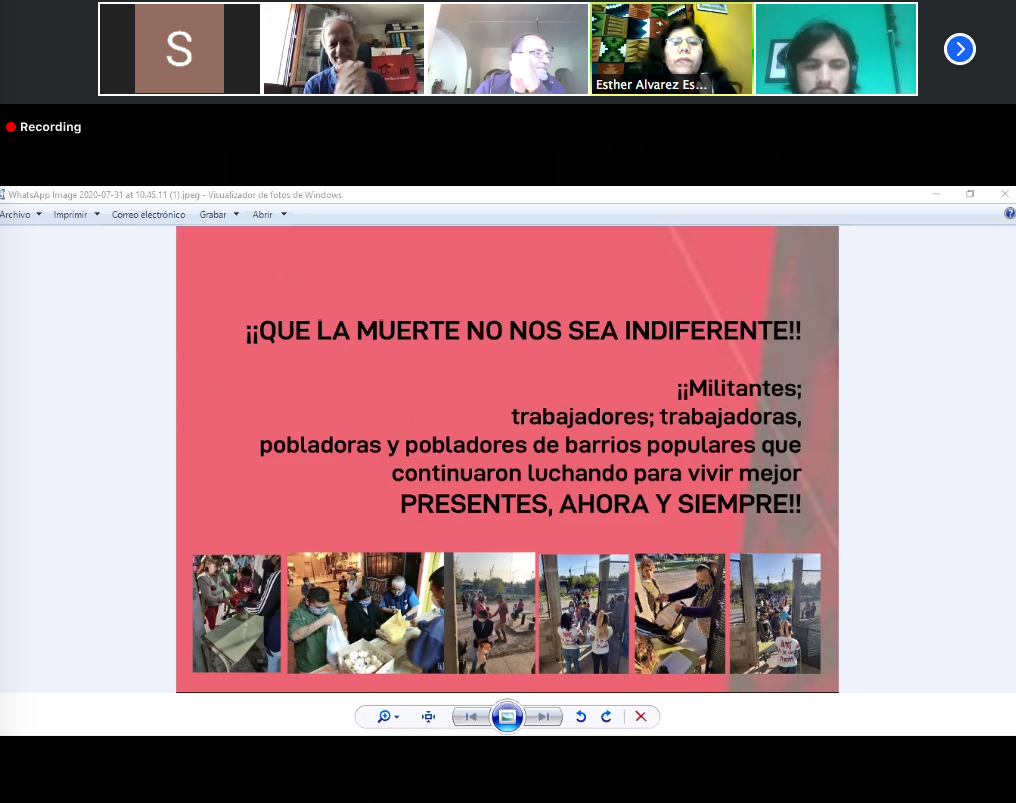Image resolution: width=1016 pixels, height=803 pixels.
Task: Rotate the image counterclockwise
Action: click(x=581, y=716)
